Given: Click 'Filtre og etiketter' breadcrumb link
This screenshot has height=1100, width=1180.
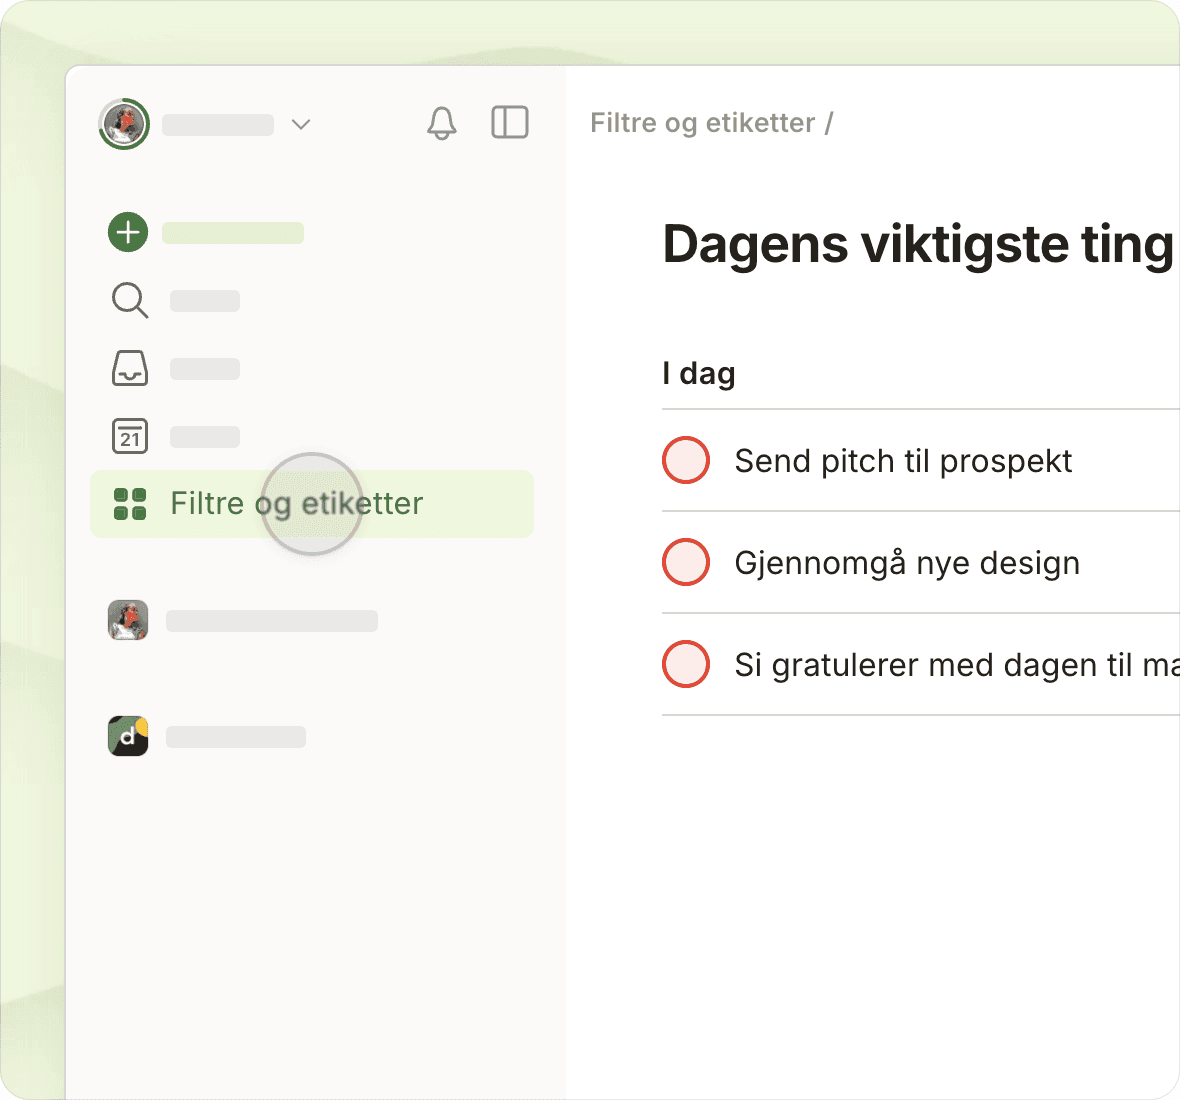Looking at the screenshot, I should 702,123.
